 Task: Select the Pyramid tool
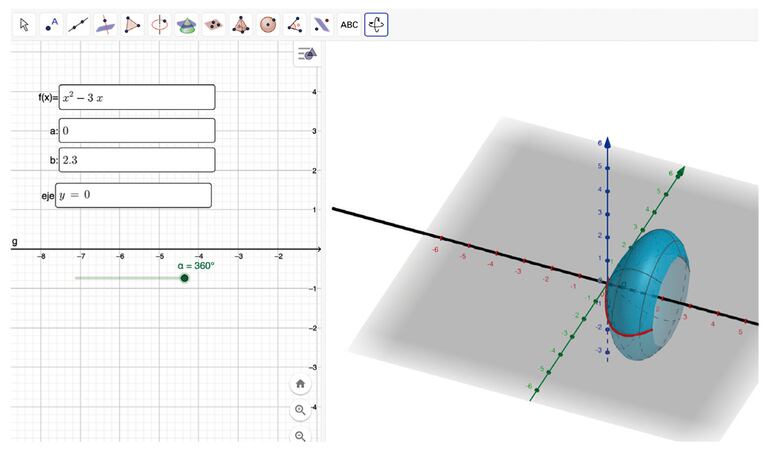click(241, 25)
